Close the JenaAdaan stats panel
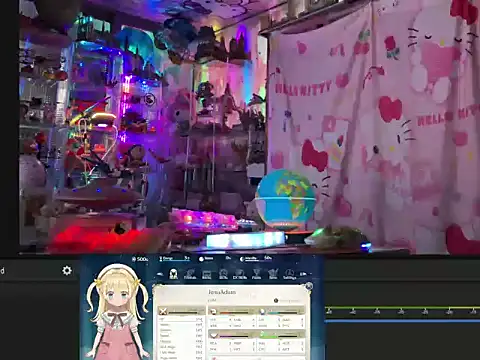This screenshot has width=480, height=360. click(309, 286)
